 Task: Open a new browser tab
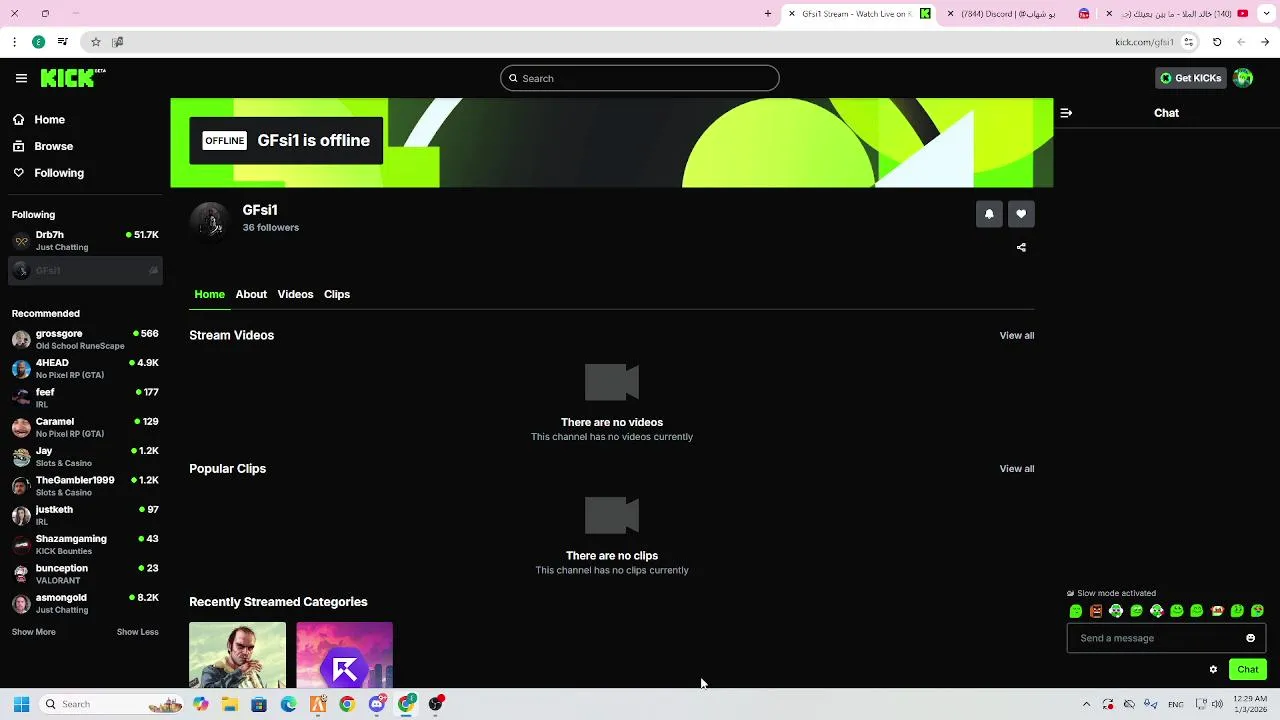pyautogui.click(x=768, y=14)
